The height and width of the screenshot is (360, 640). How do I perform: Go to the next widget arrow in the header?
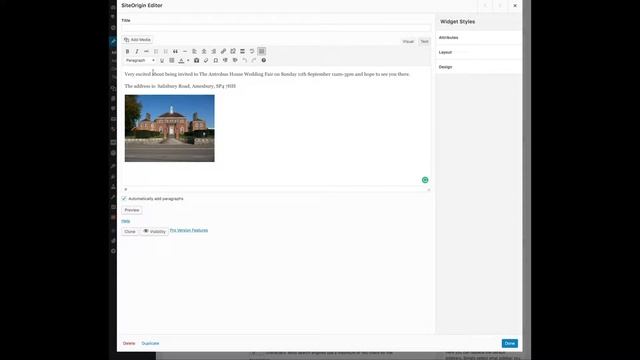tap(500, 6)
